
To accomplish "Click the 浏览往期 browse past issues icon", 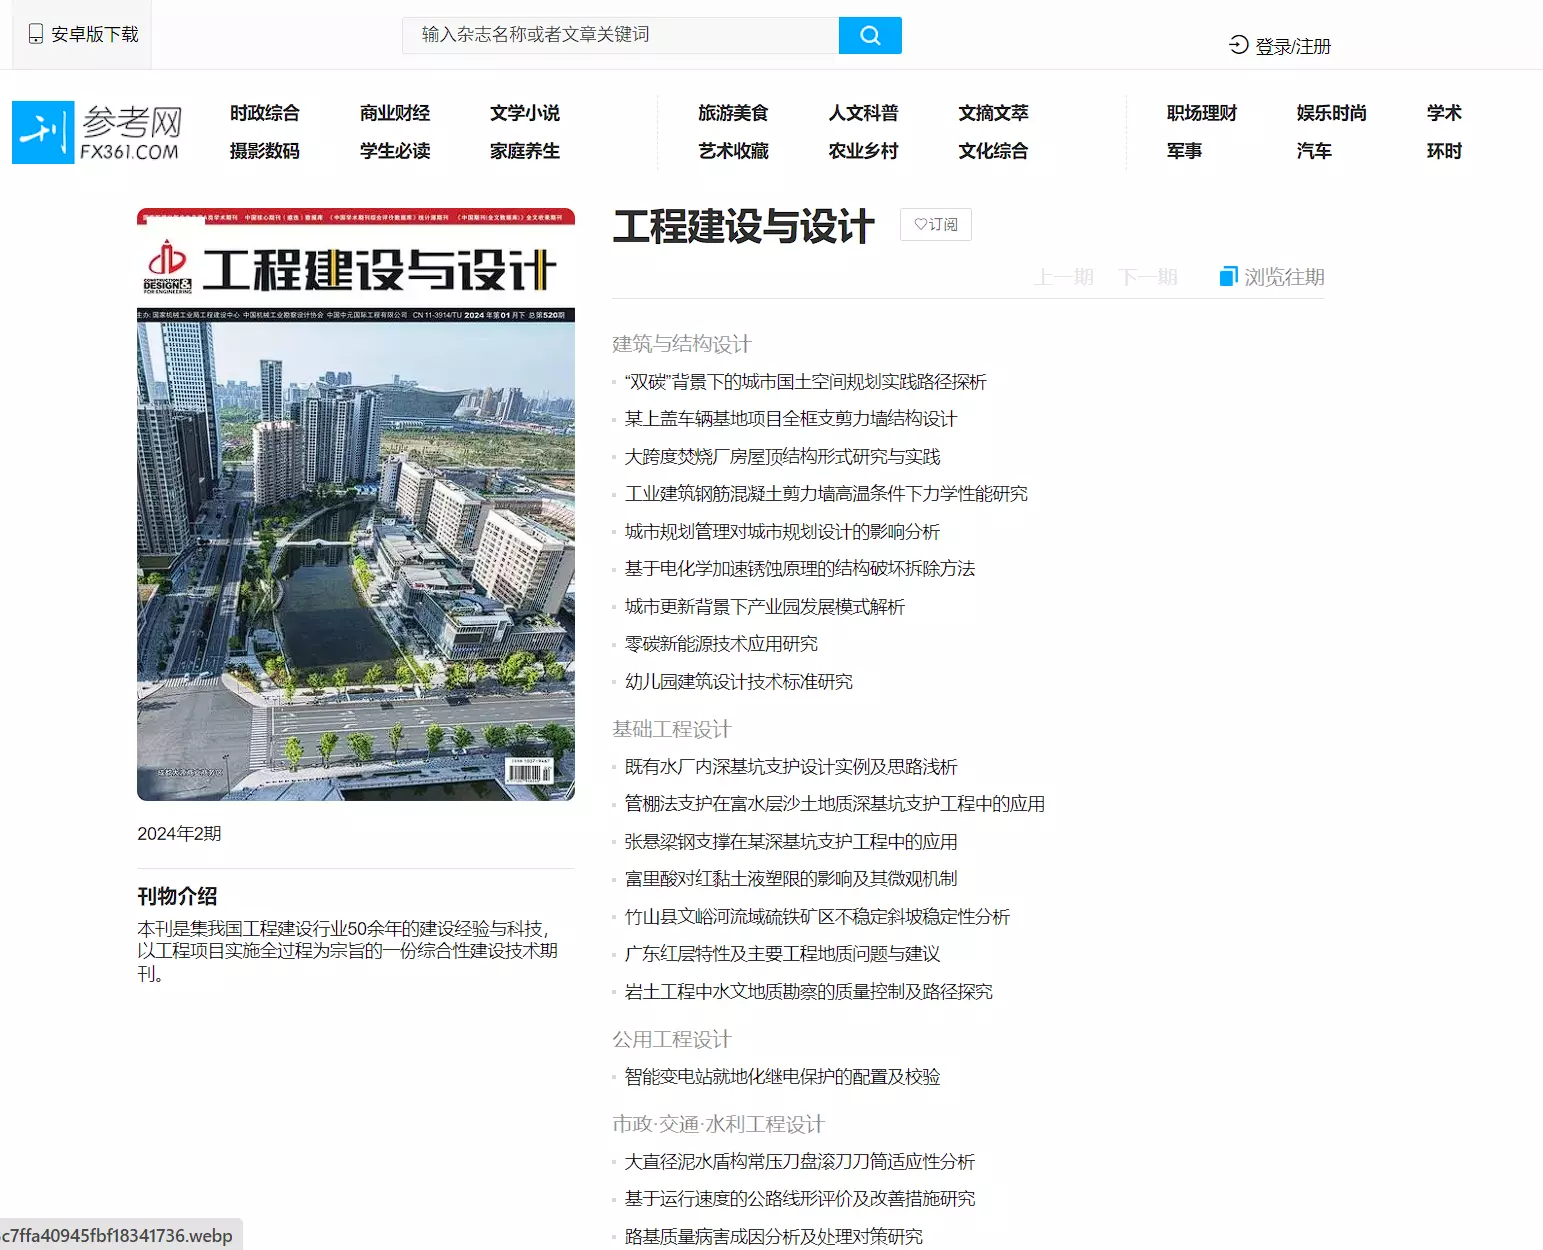I will click(1228, 277).
